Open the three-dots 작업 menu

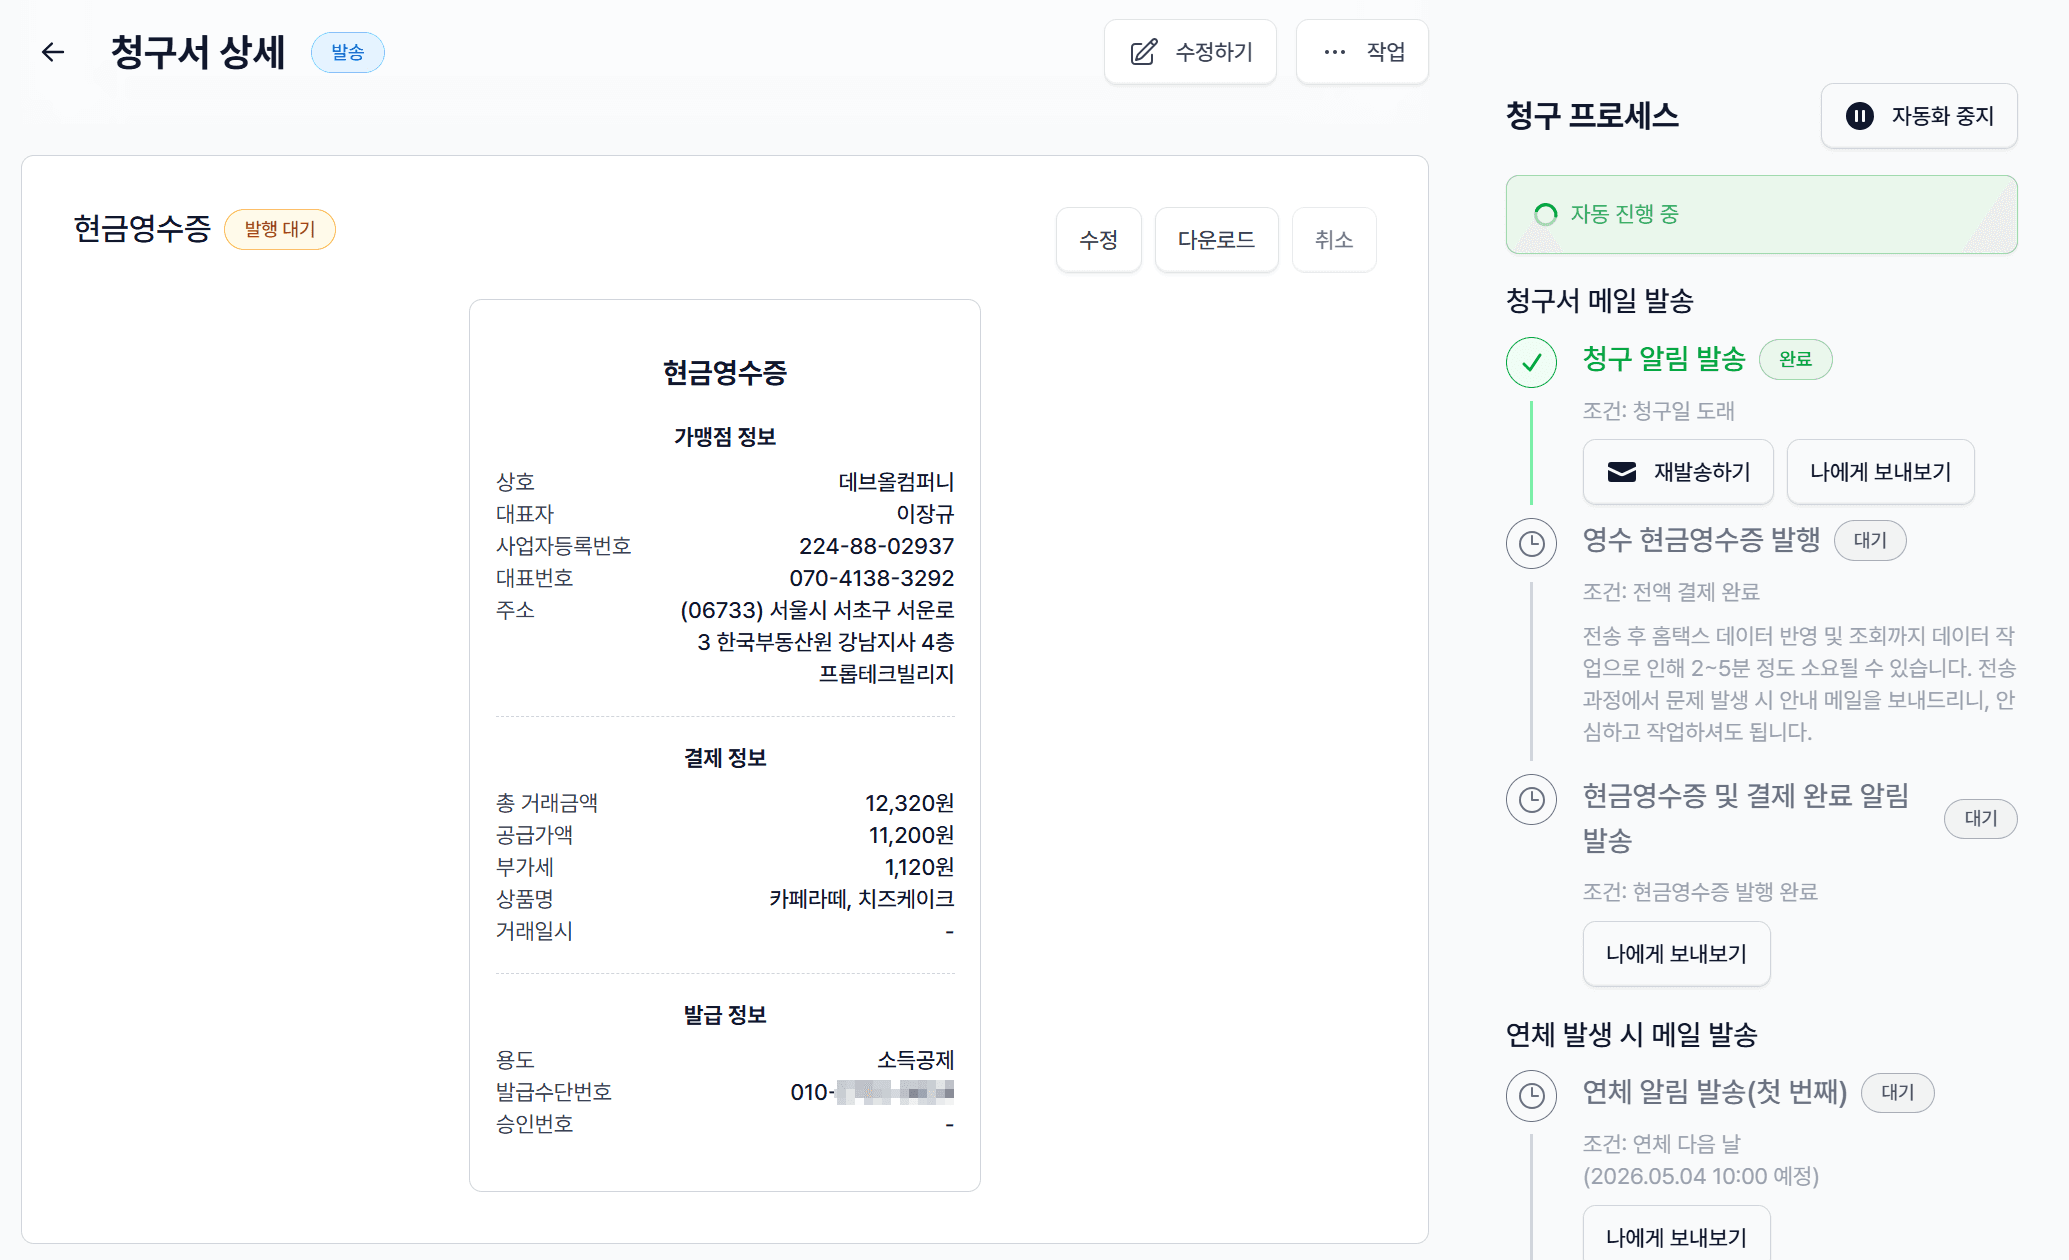(1362, 52)
